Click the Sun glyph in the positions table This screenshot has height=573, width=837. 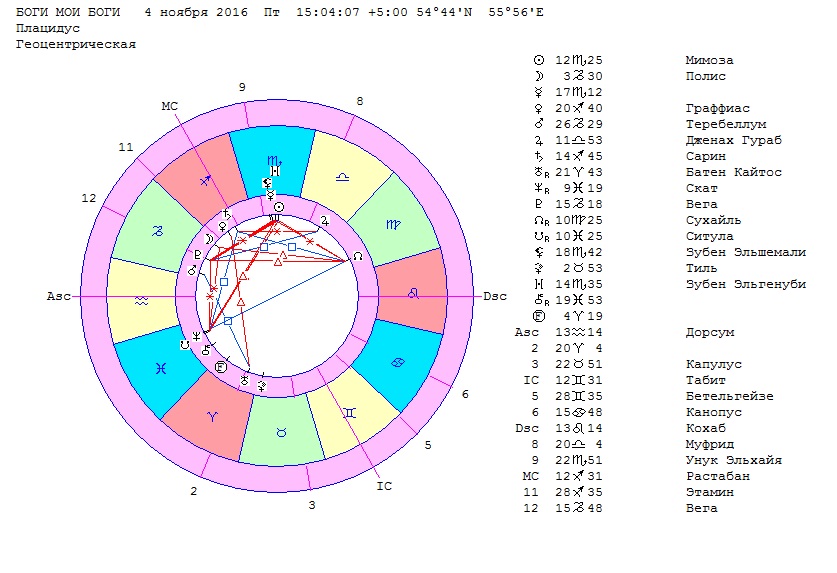point(540,60)
